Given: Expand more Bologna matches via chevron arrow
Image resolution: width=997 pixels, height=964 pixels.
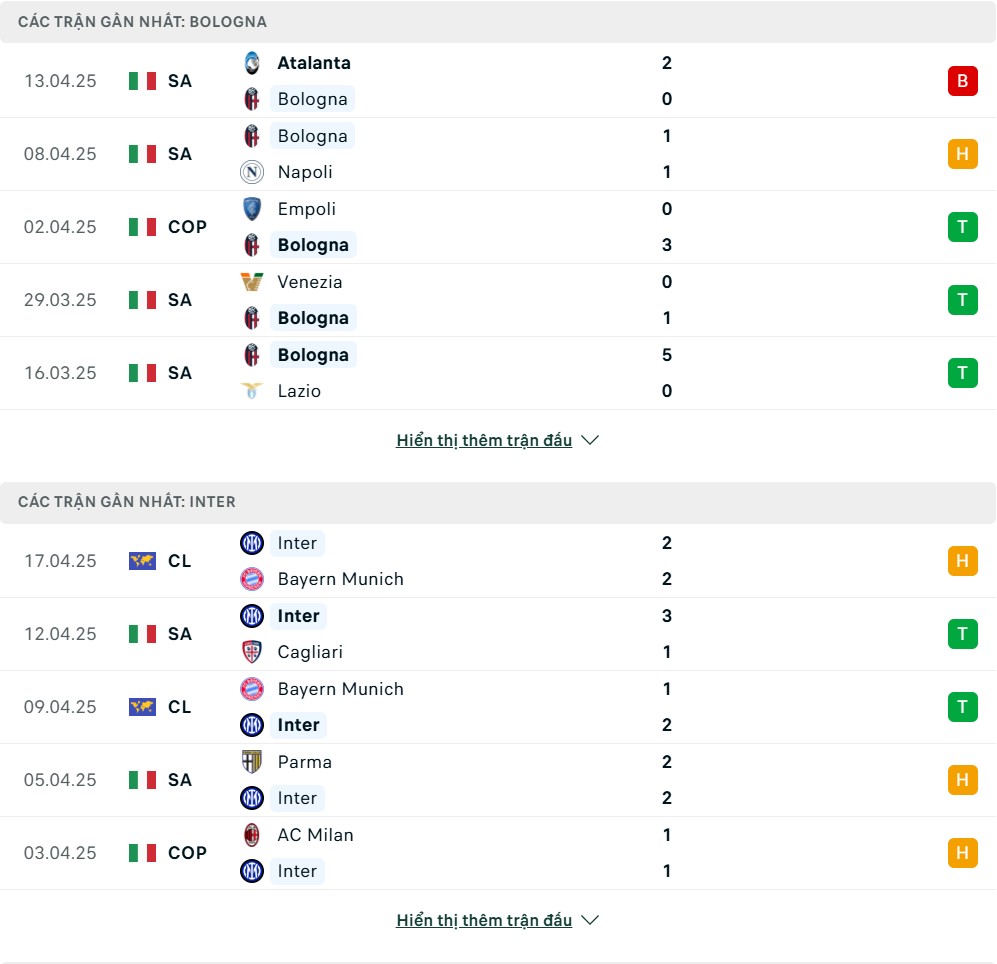Looking at the screenshot, I should 590,440.
